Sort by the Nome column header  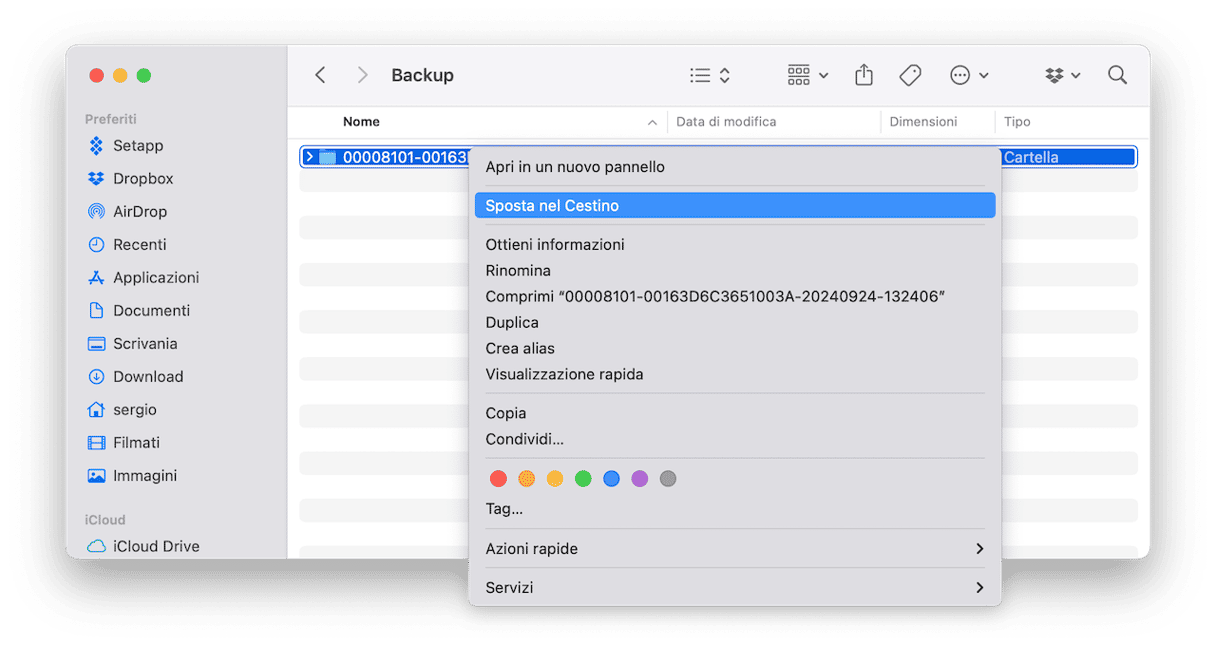point(362,122)
